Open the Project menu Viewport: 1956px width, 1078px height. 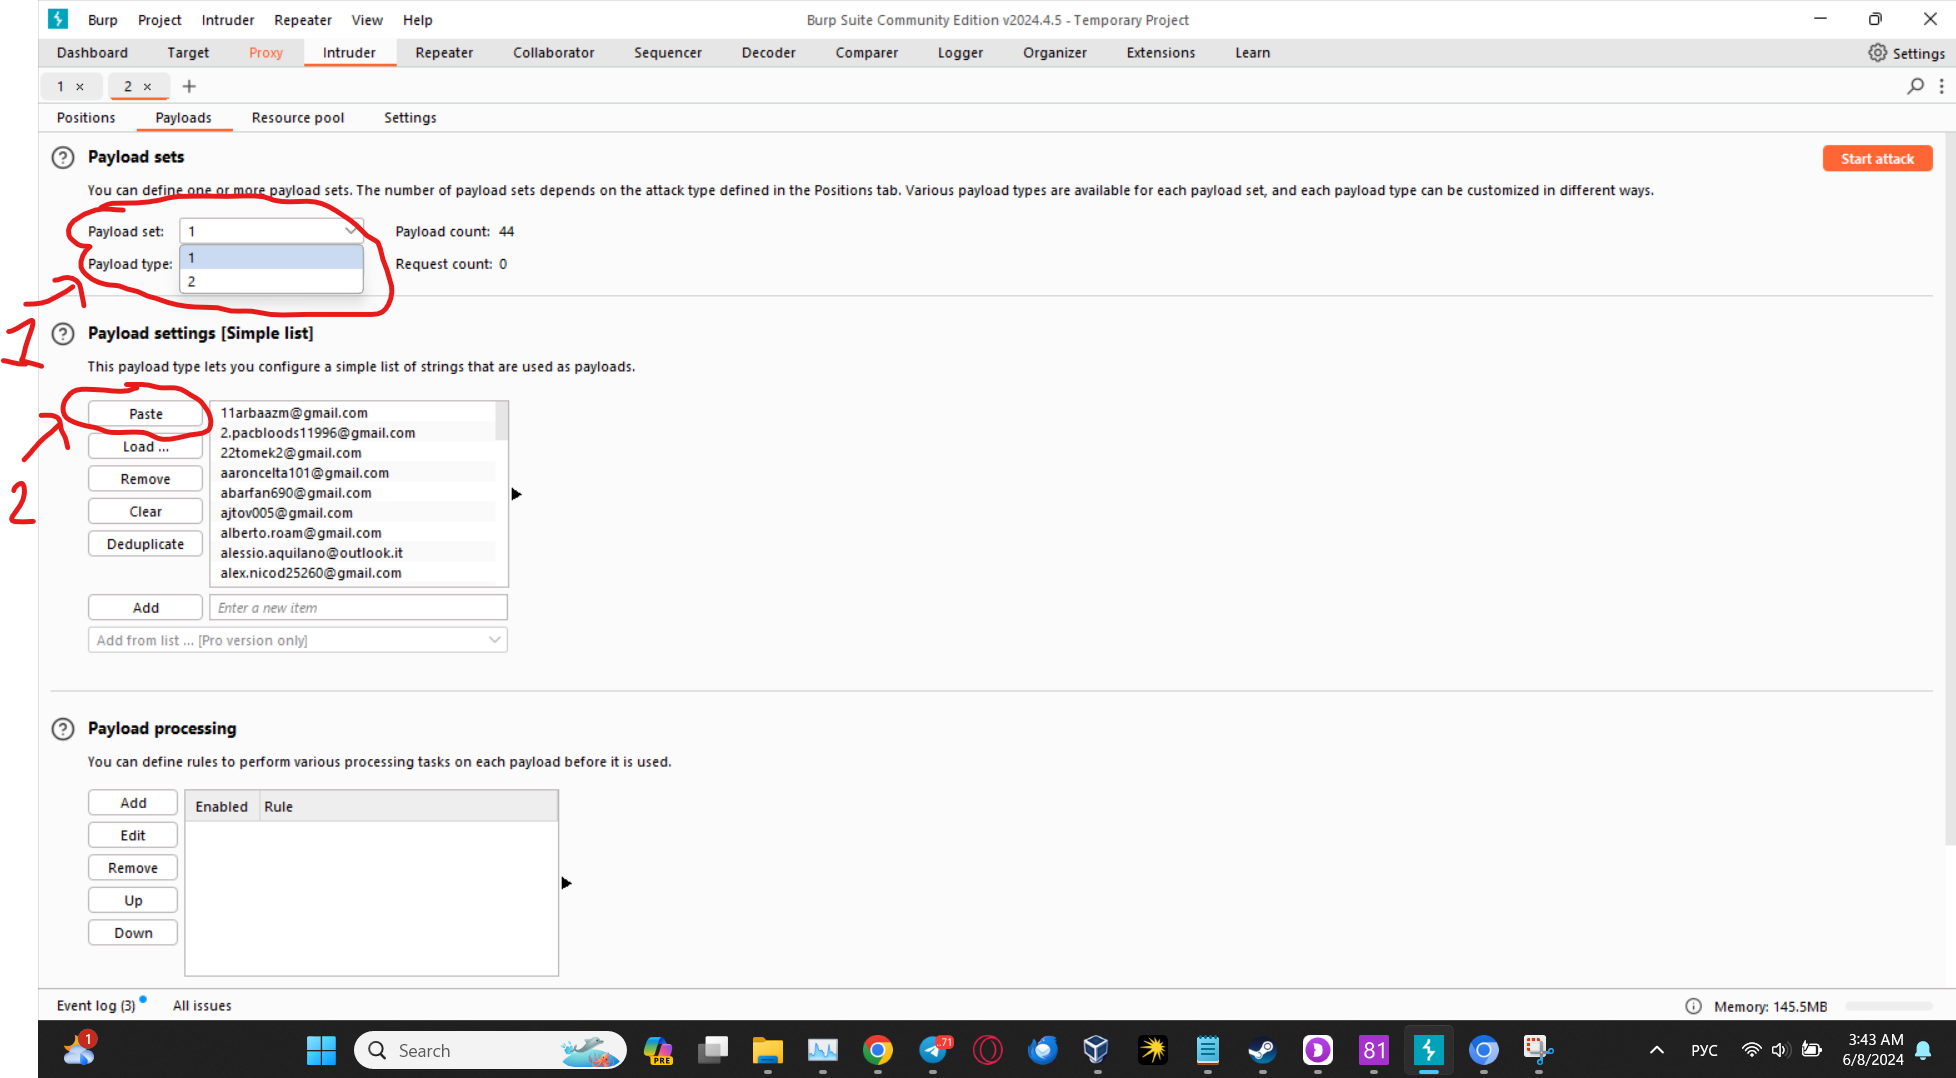[x=160, y=20]
